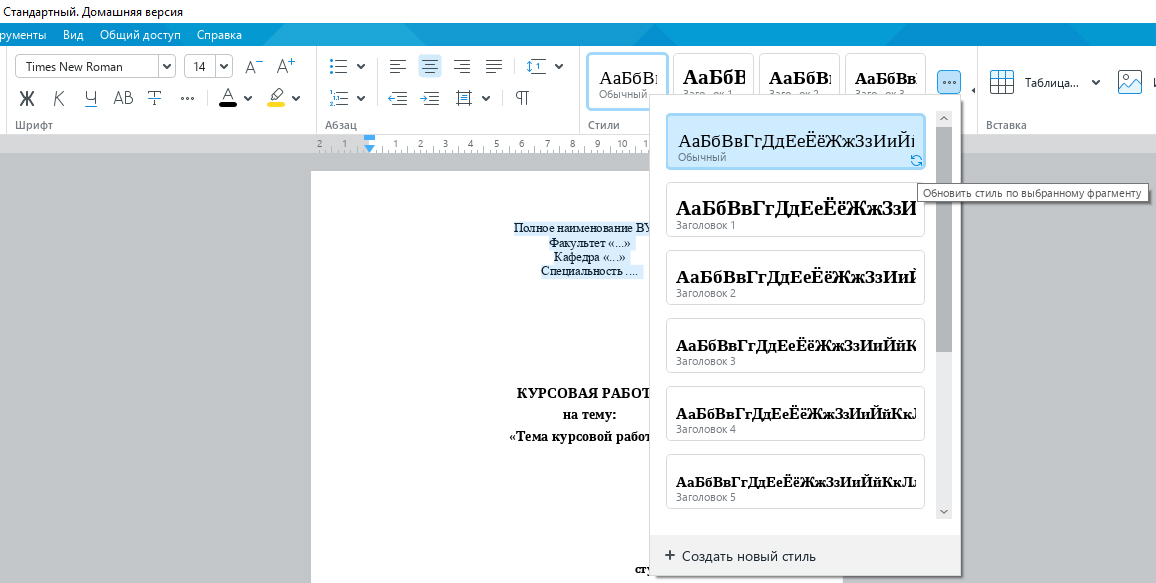The width and height of the screenshot is (1156, 583).
Task: Open Общий доступ menu
Action: pos(140,35)
